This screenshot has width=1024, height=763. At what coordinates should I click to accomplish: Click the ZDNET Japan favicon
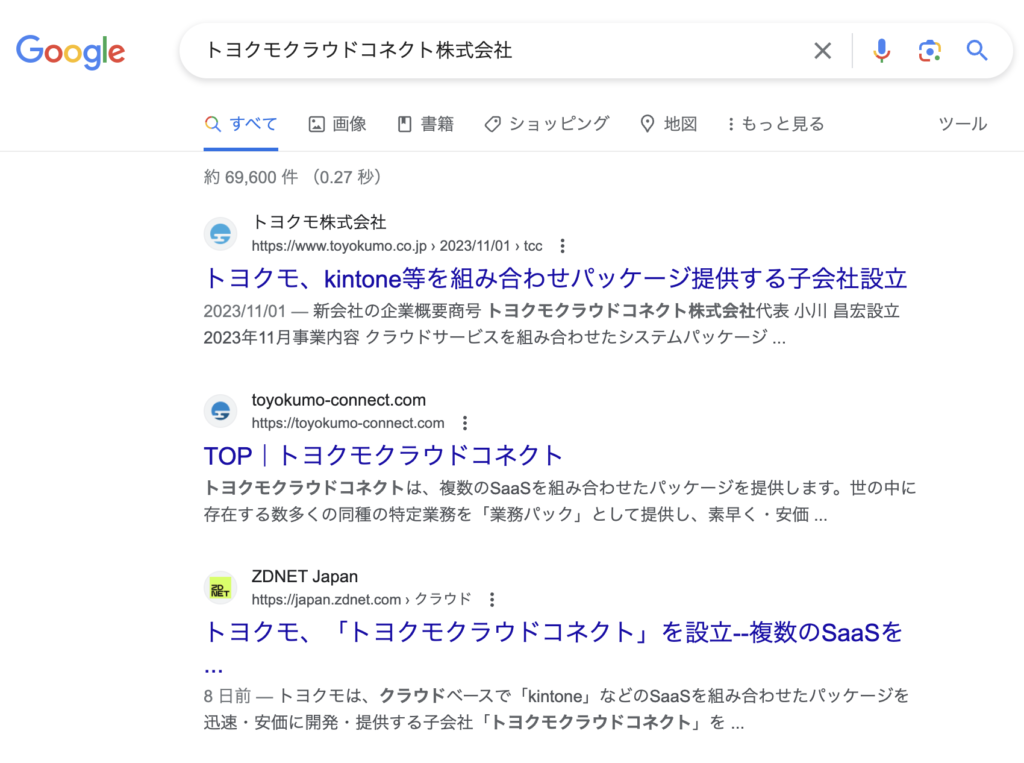tap(221, 588)
